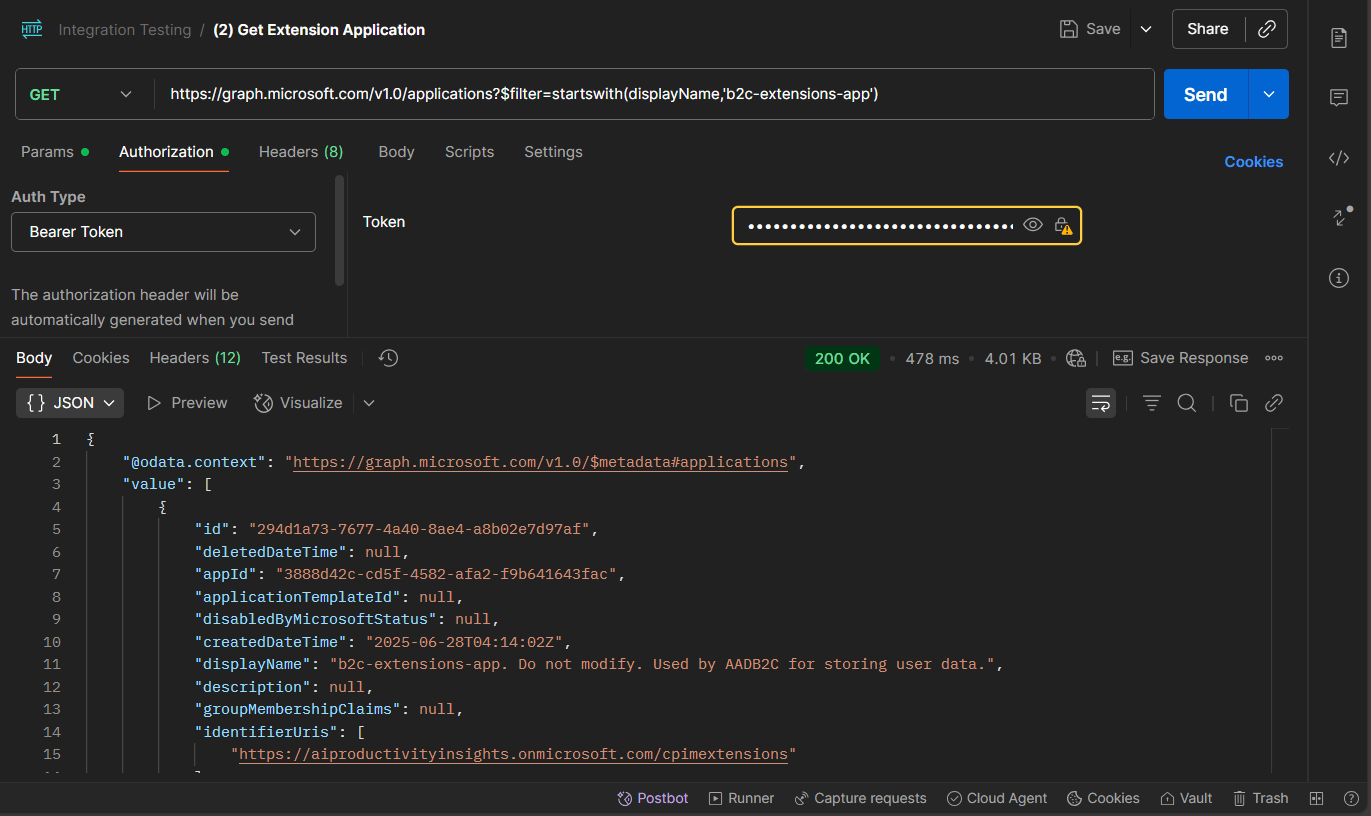Open the Cookies link below Send
1371x816 pixels.
[x=1253, y=162]
